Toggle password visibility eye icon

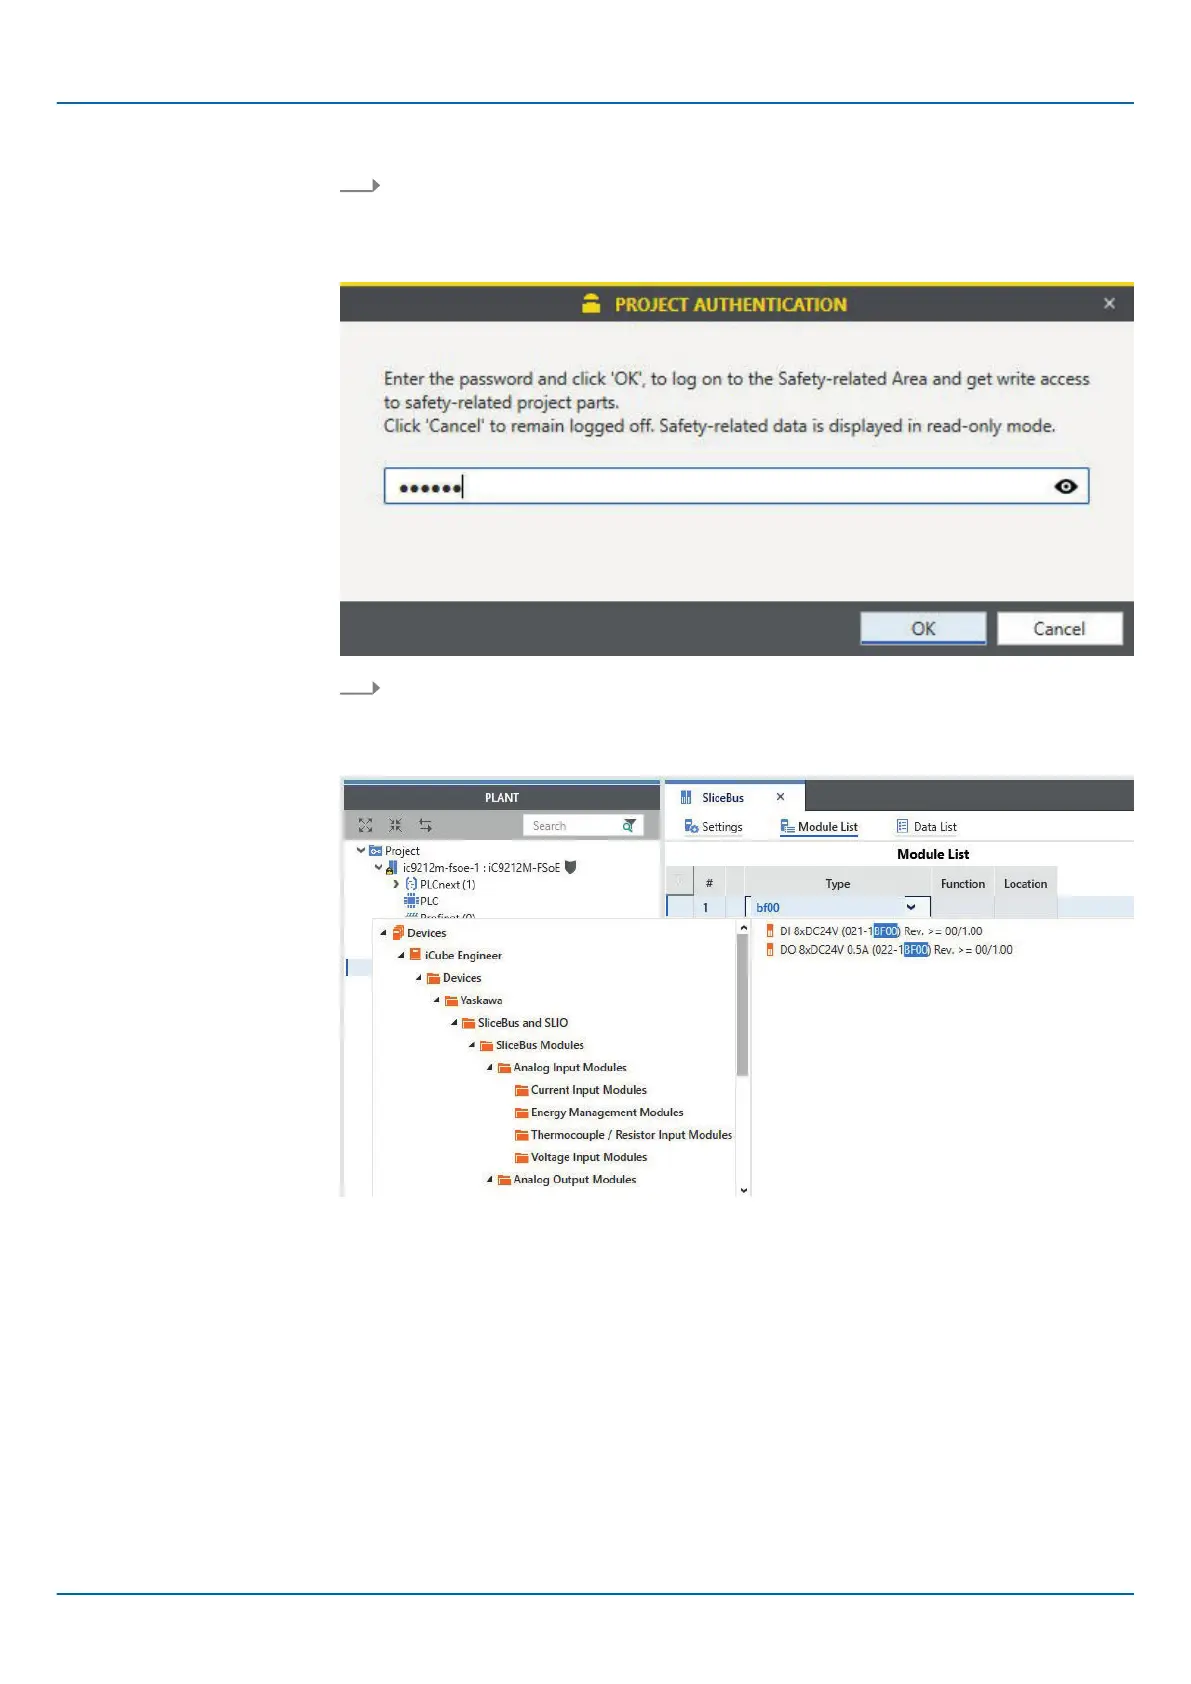pos(1066,486)
